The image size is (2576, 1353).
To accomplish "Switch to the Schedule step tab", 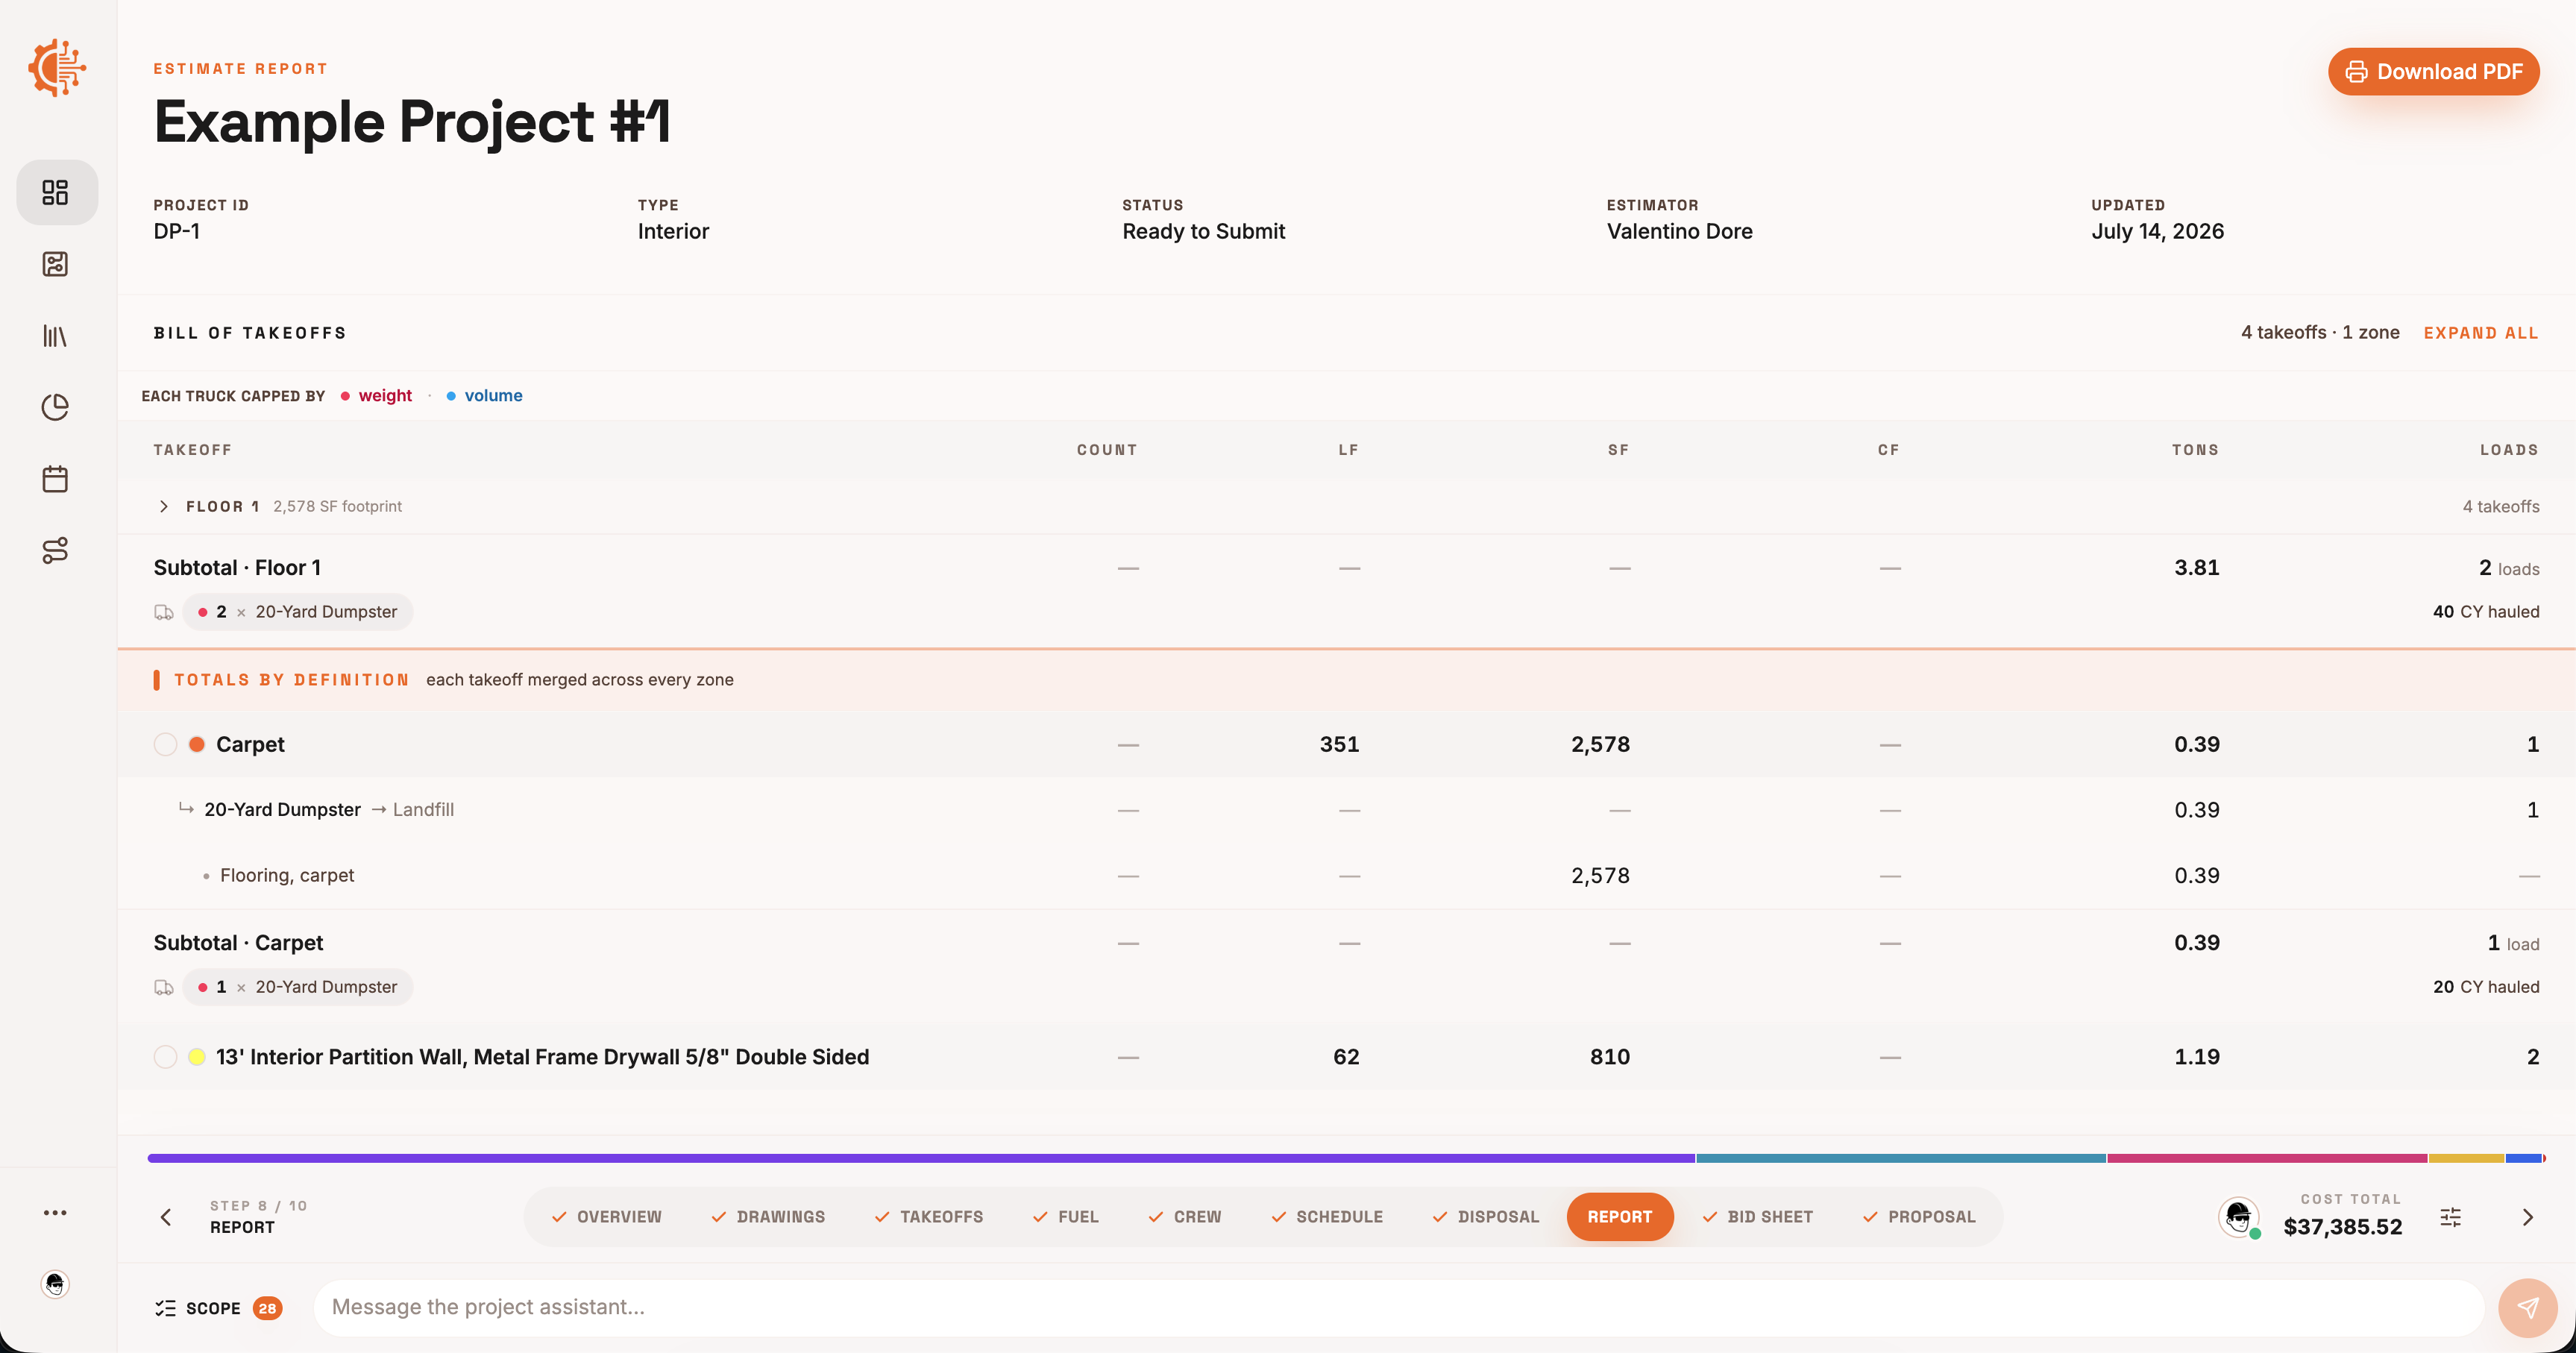I will click(1327, 1217).
